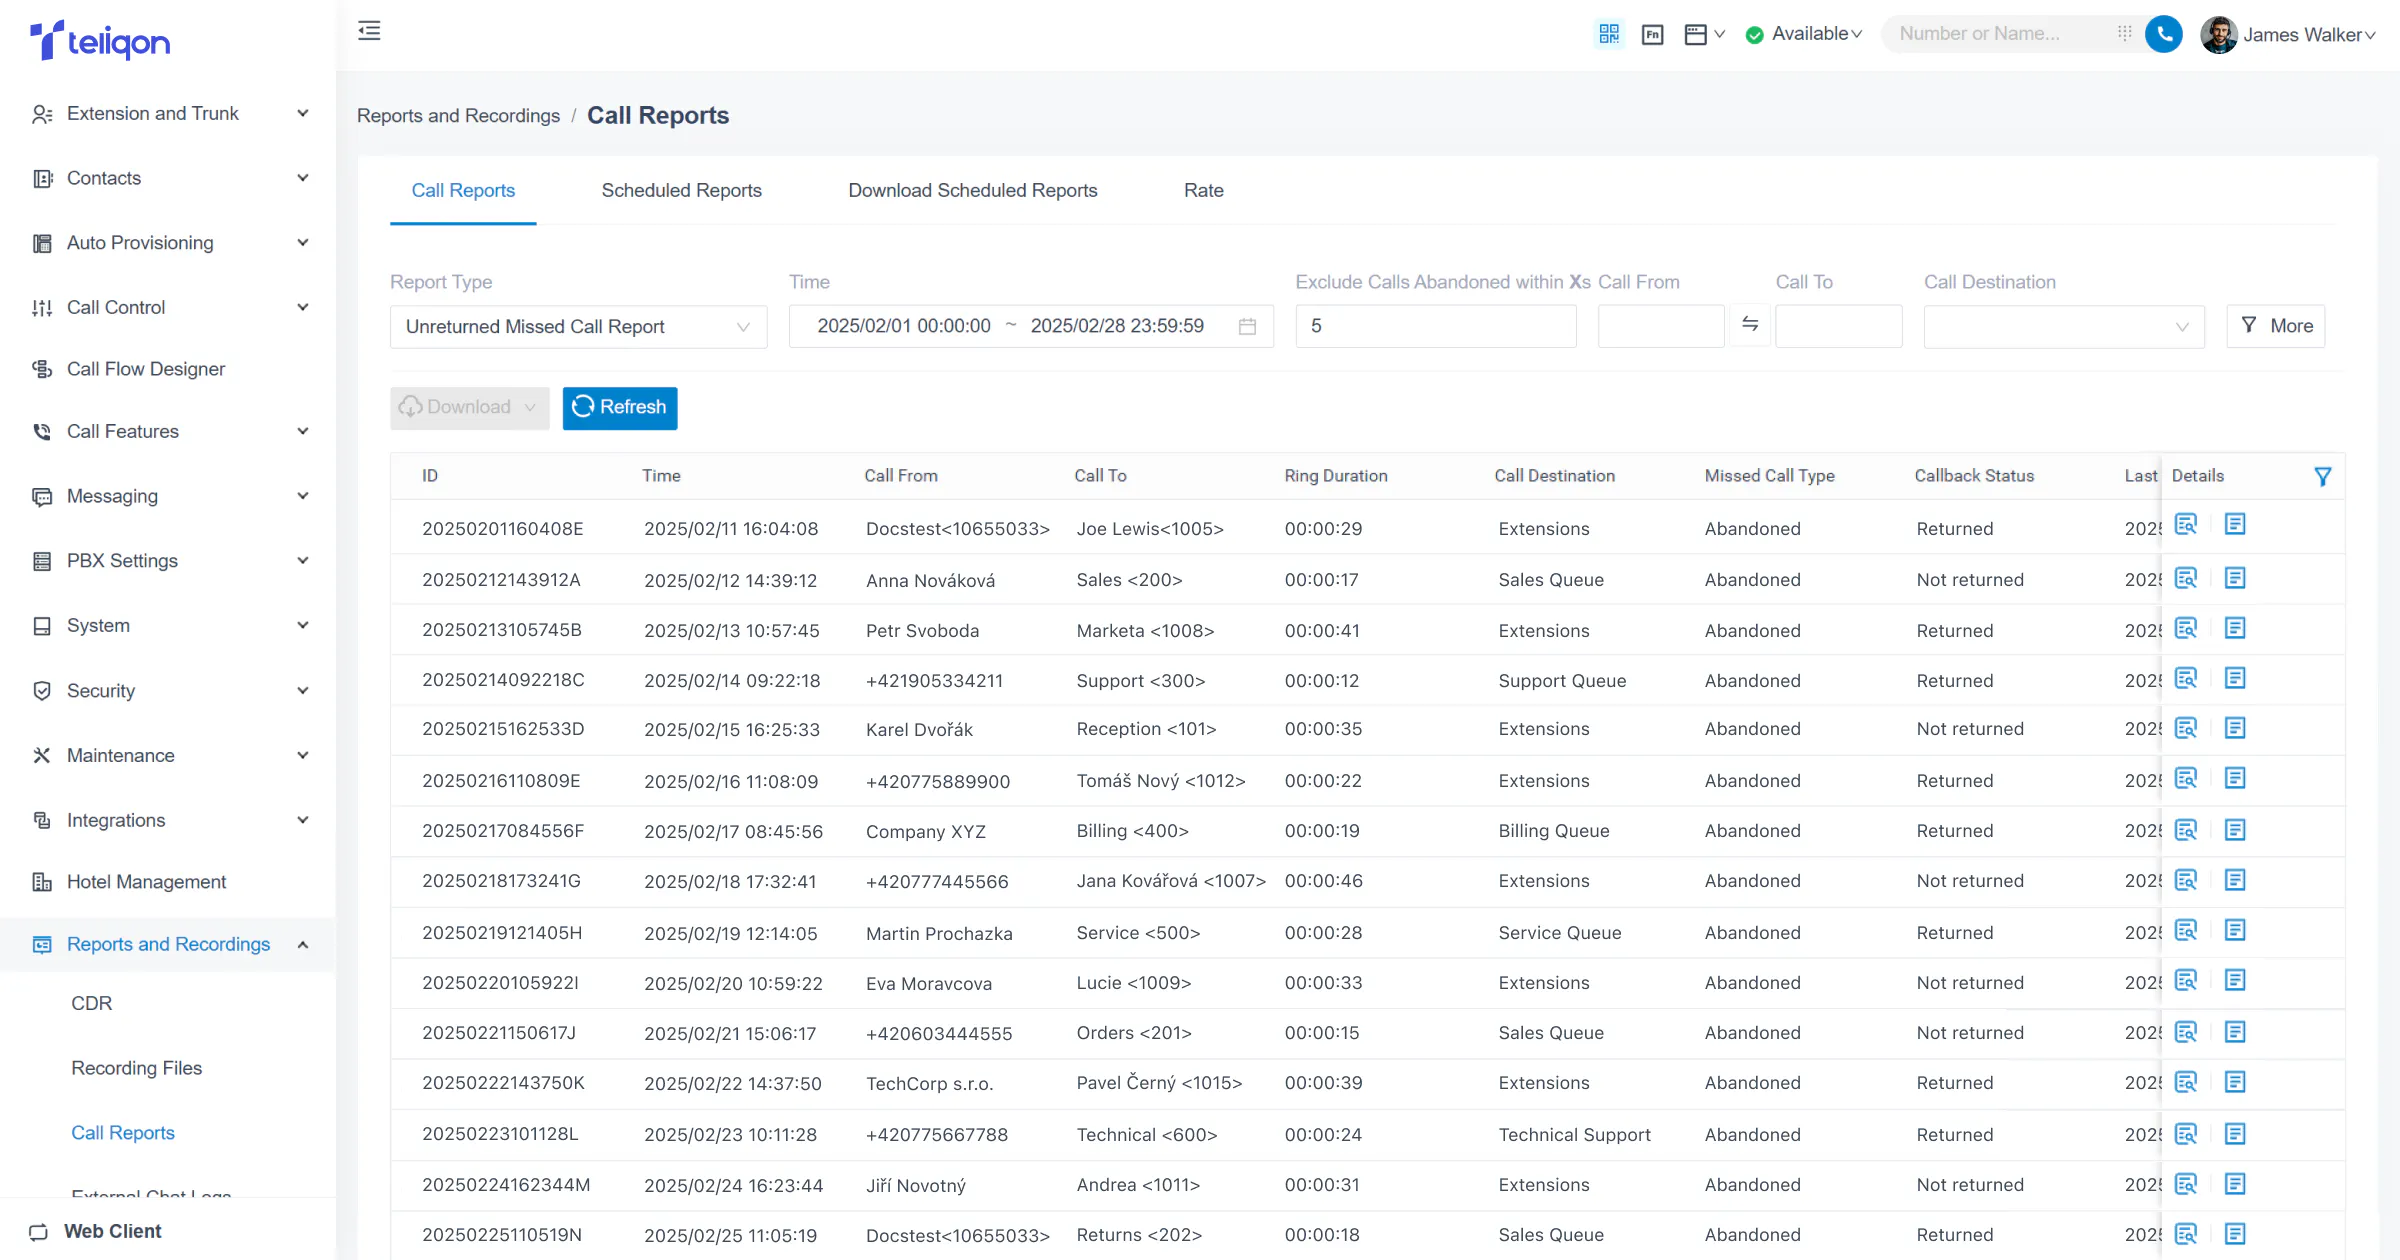Expand the Messaging menu

(x=168, y=496)
